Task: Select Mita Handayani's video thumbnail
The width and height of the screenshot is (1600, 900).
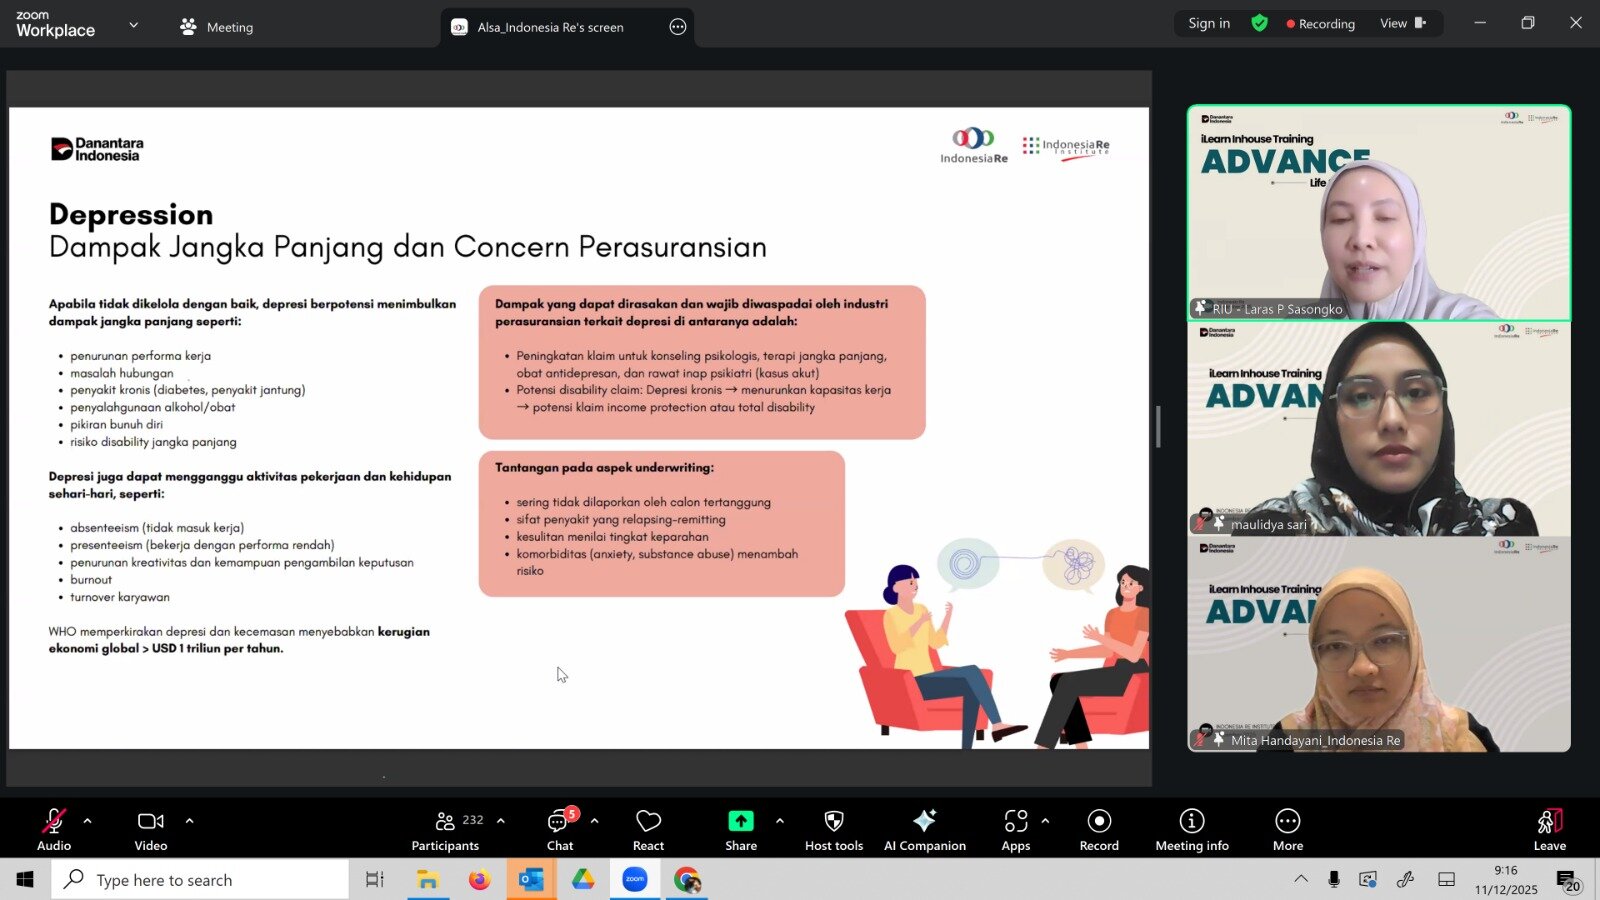Action: coord(1378,645)
